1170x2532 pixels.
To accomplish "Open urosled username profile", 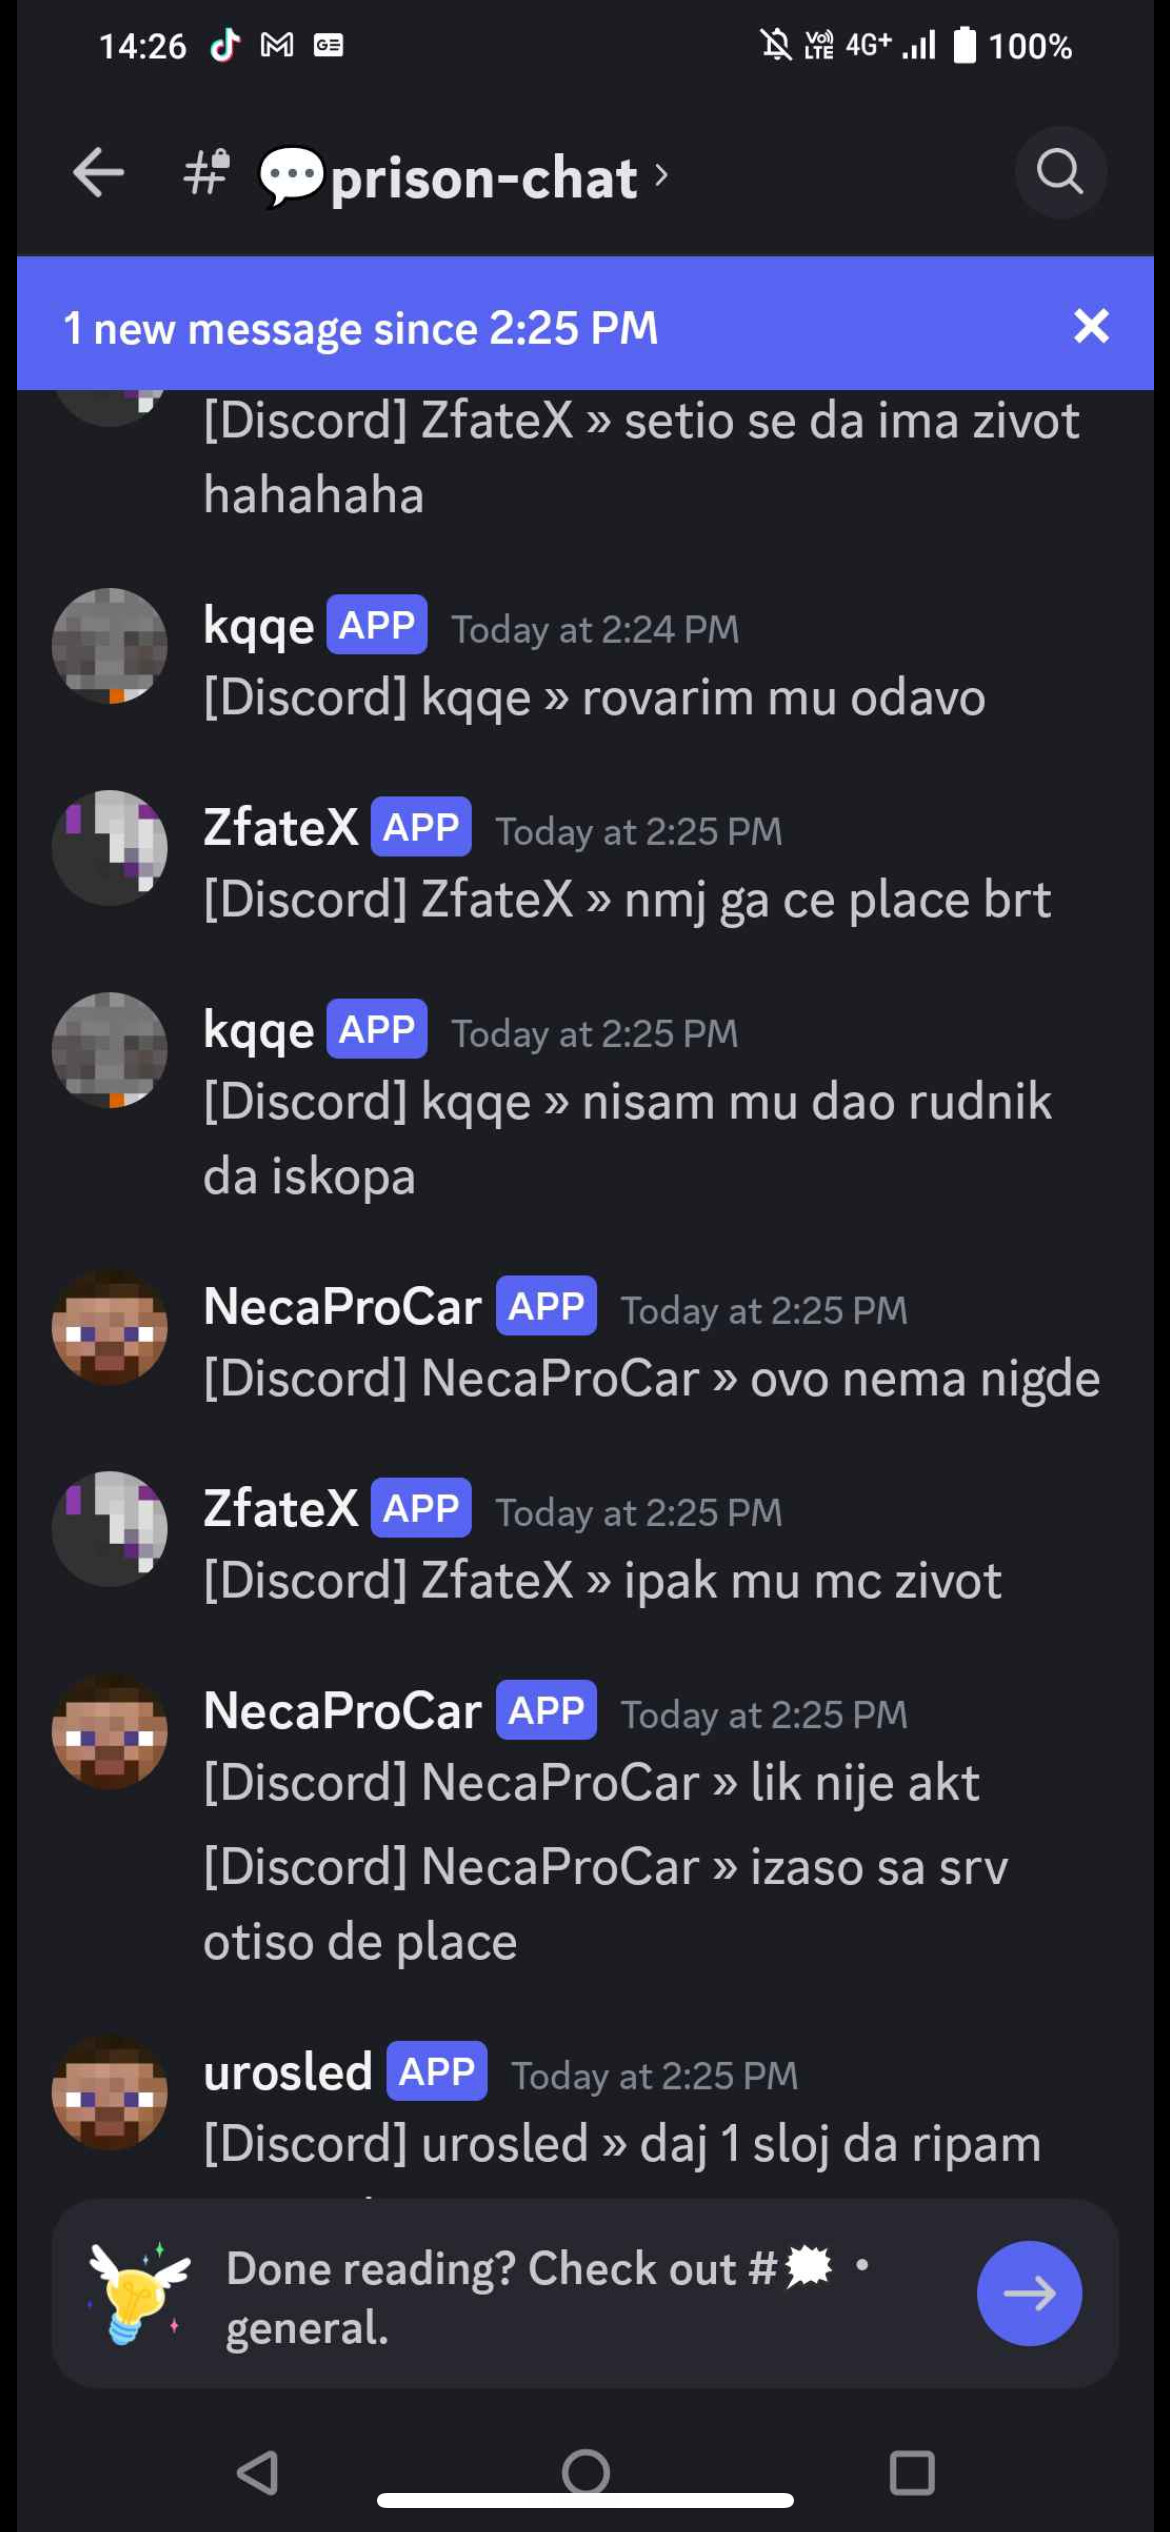I will (x=288, y=2072).
